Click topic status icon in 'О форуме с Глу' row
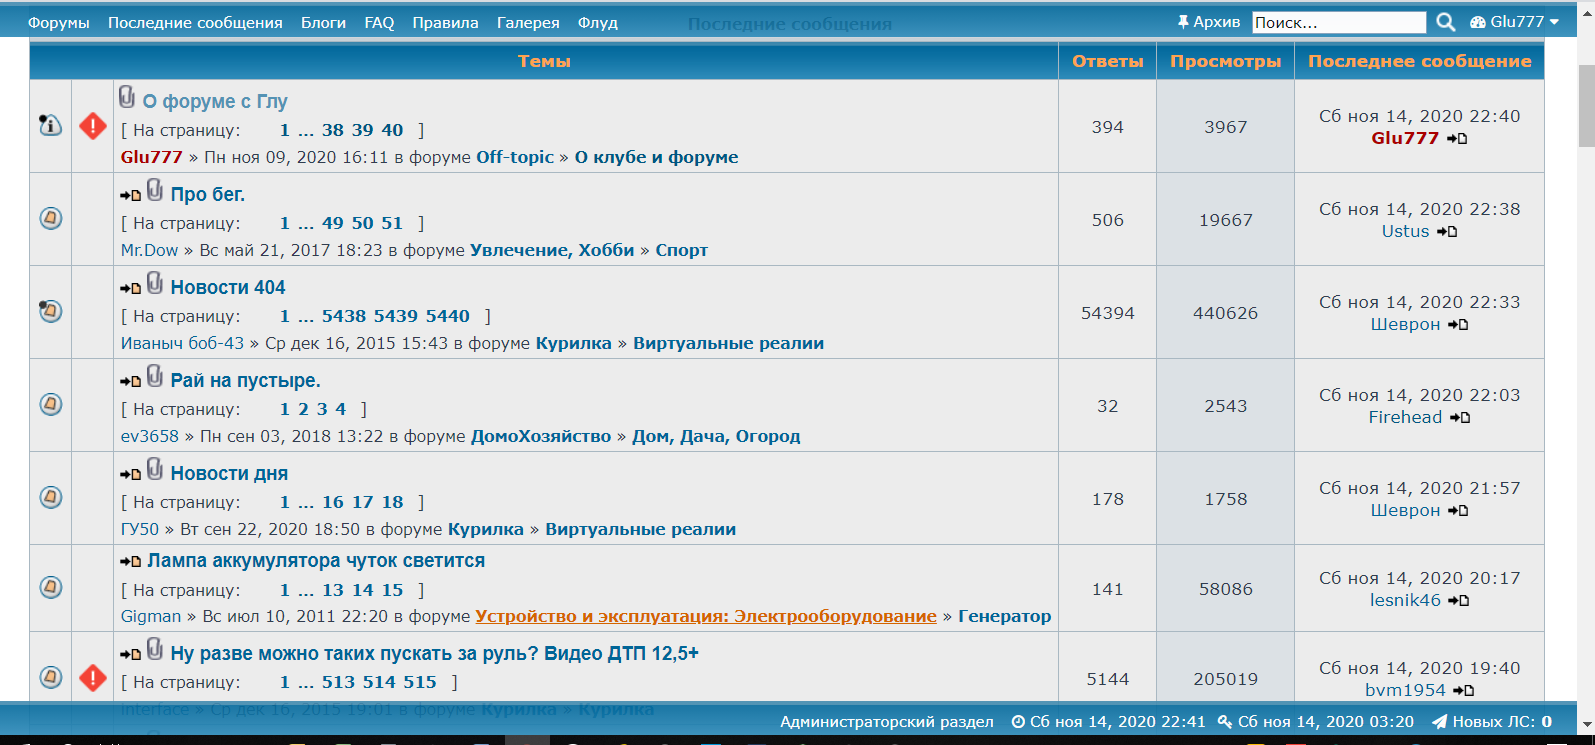1595x745 pixels. 50,125
